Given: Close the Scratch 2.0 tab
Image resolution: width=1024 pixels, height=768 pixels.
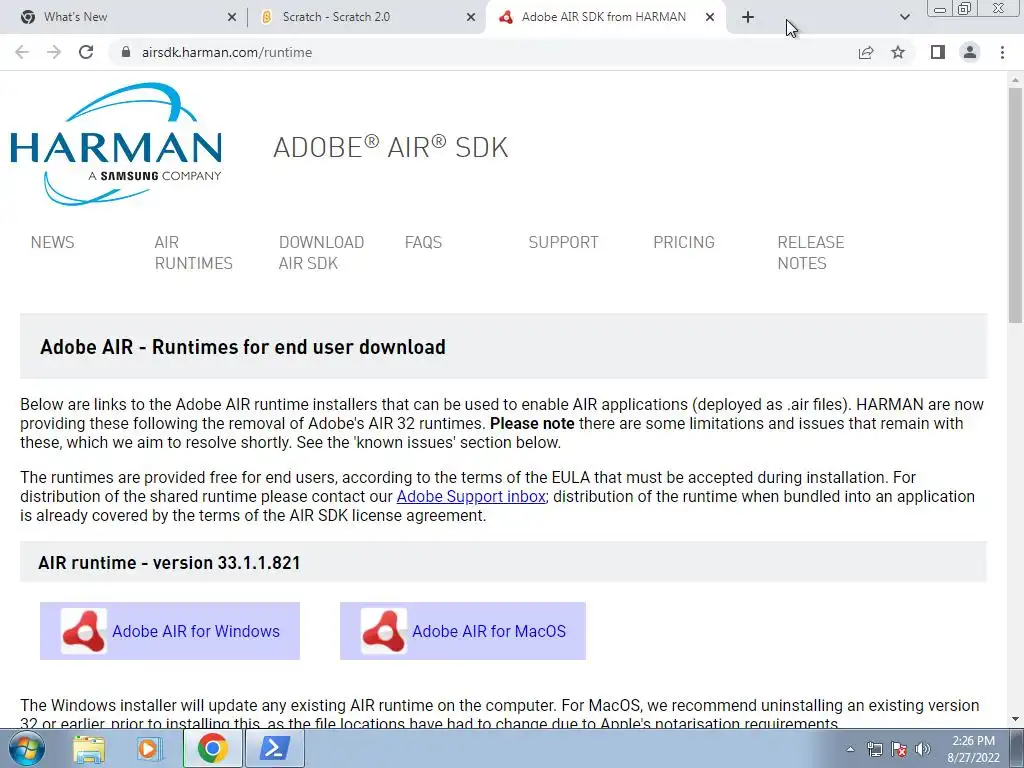Looking at the screenshot, I should (471, 18).
